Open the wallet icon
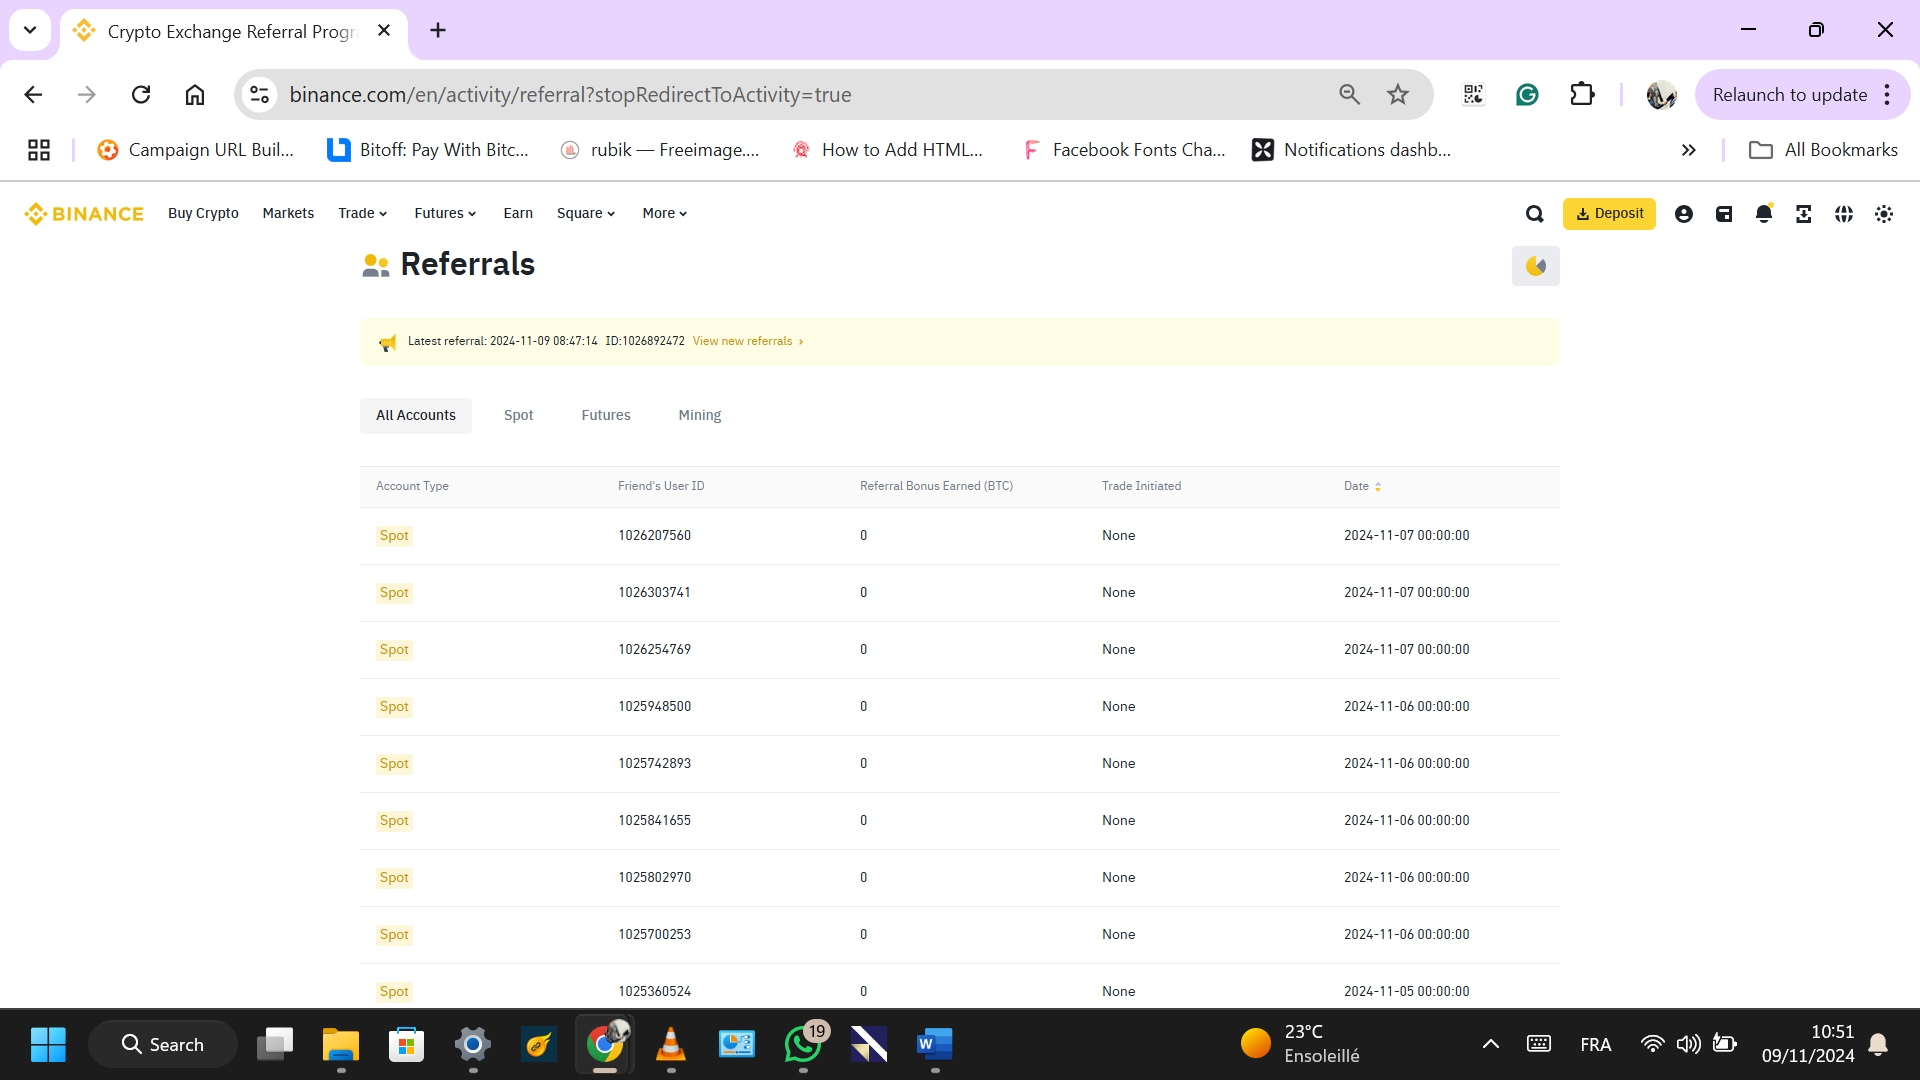1920x1080 pixels. (x=1723, y=214)
